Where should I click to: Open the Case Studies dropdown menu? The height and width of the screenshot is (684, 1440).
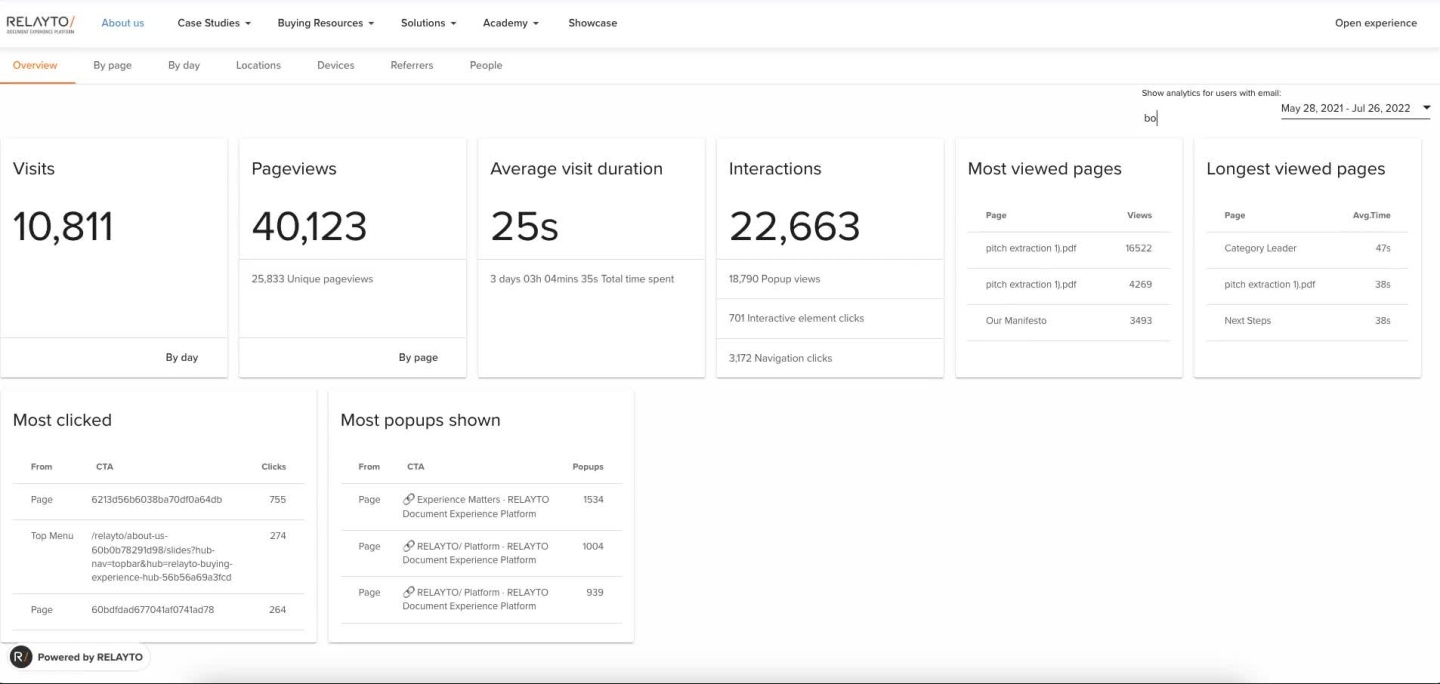tap(214, 23)
